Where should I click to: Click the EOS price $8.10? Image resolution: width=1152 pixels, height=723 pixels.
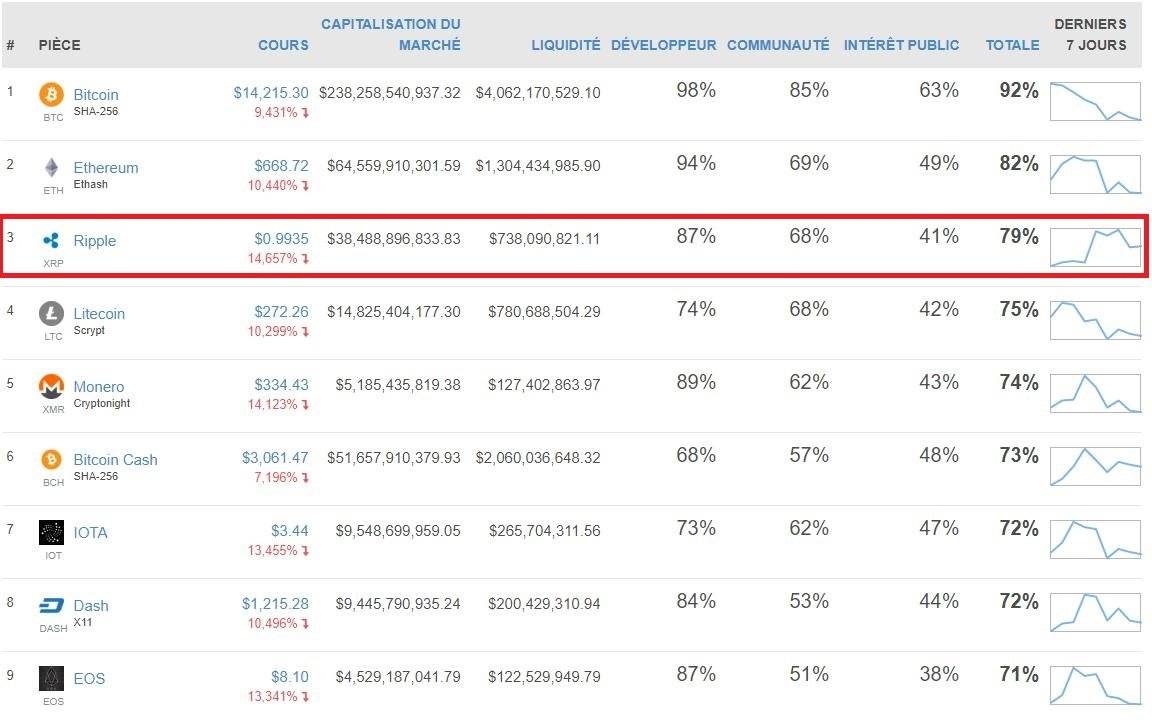tap(289, 677)
